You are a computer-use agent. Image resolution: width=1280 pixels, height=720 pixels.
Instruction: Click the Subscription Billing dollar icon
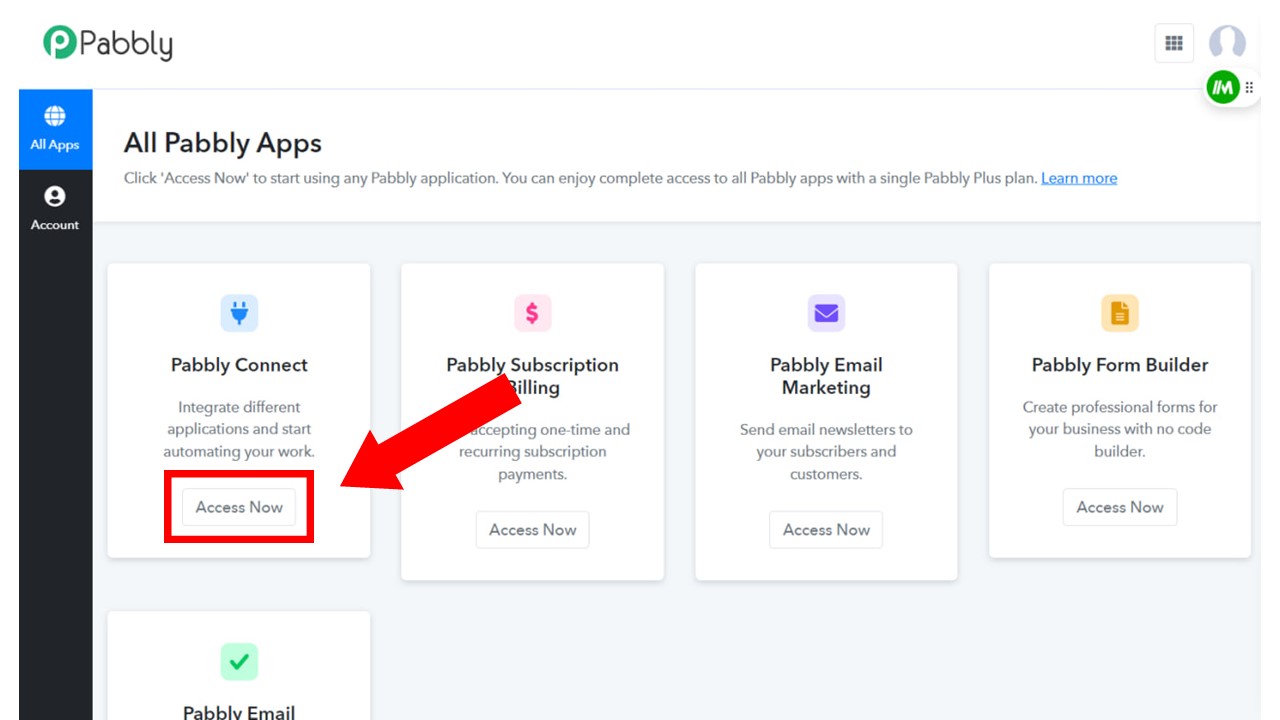pos(532,313)
